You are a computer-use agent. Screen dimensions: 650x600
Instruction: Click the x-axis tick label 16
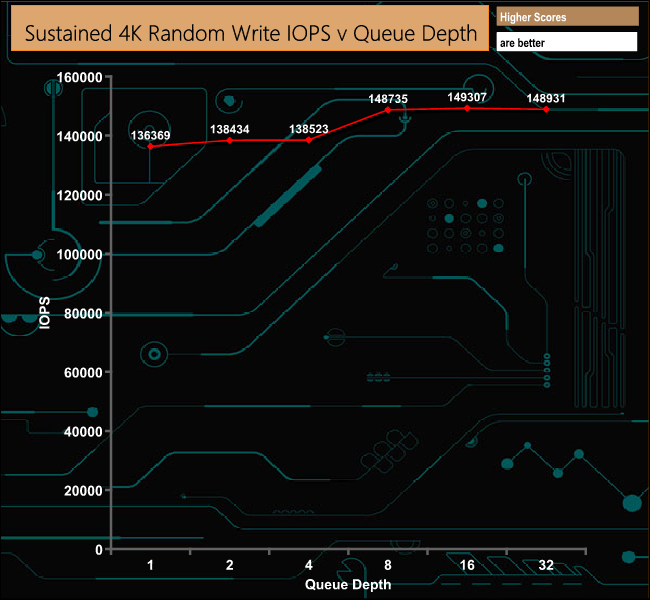pos(467,565)
